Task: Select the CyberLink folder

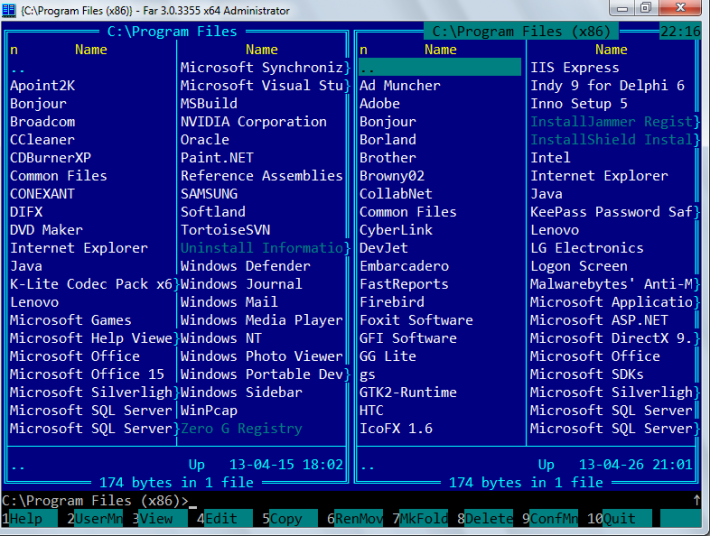Action: [x=396, y=230]
